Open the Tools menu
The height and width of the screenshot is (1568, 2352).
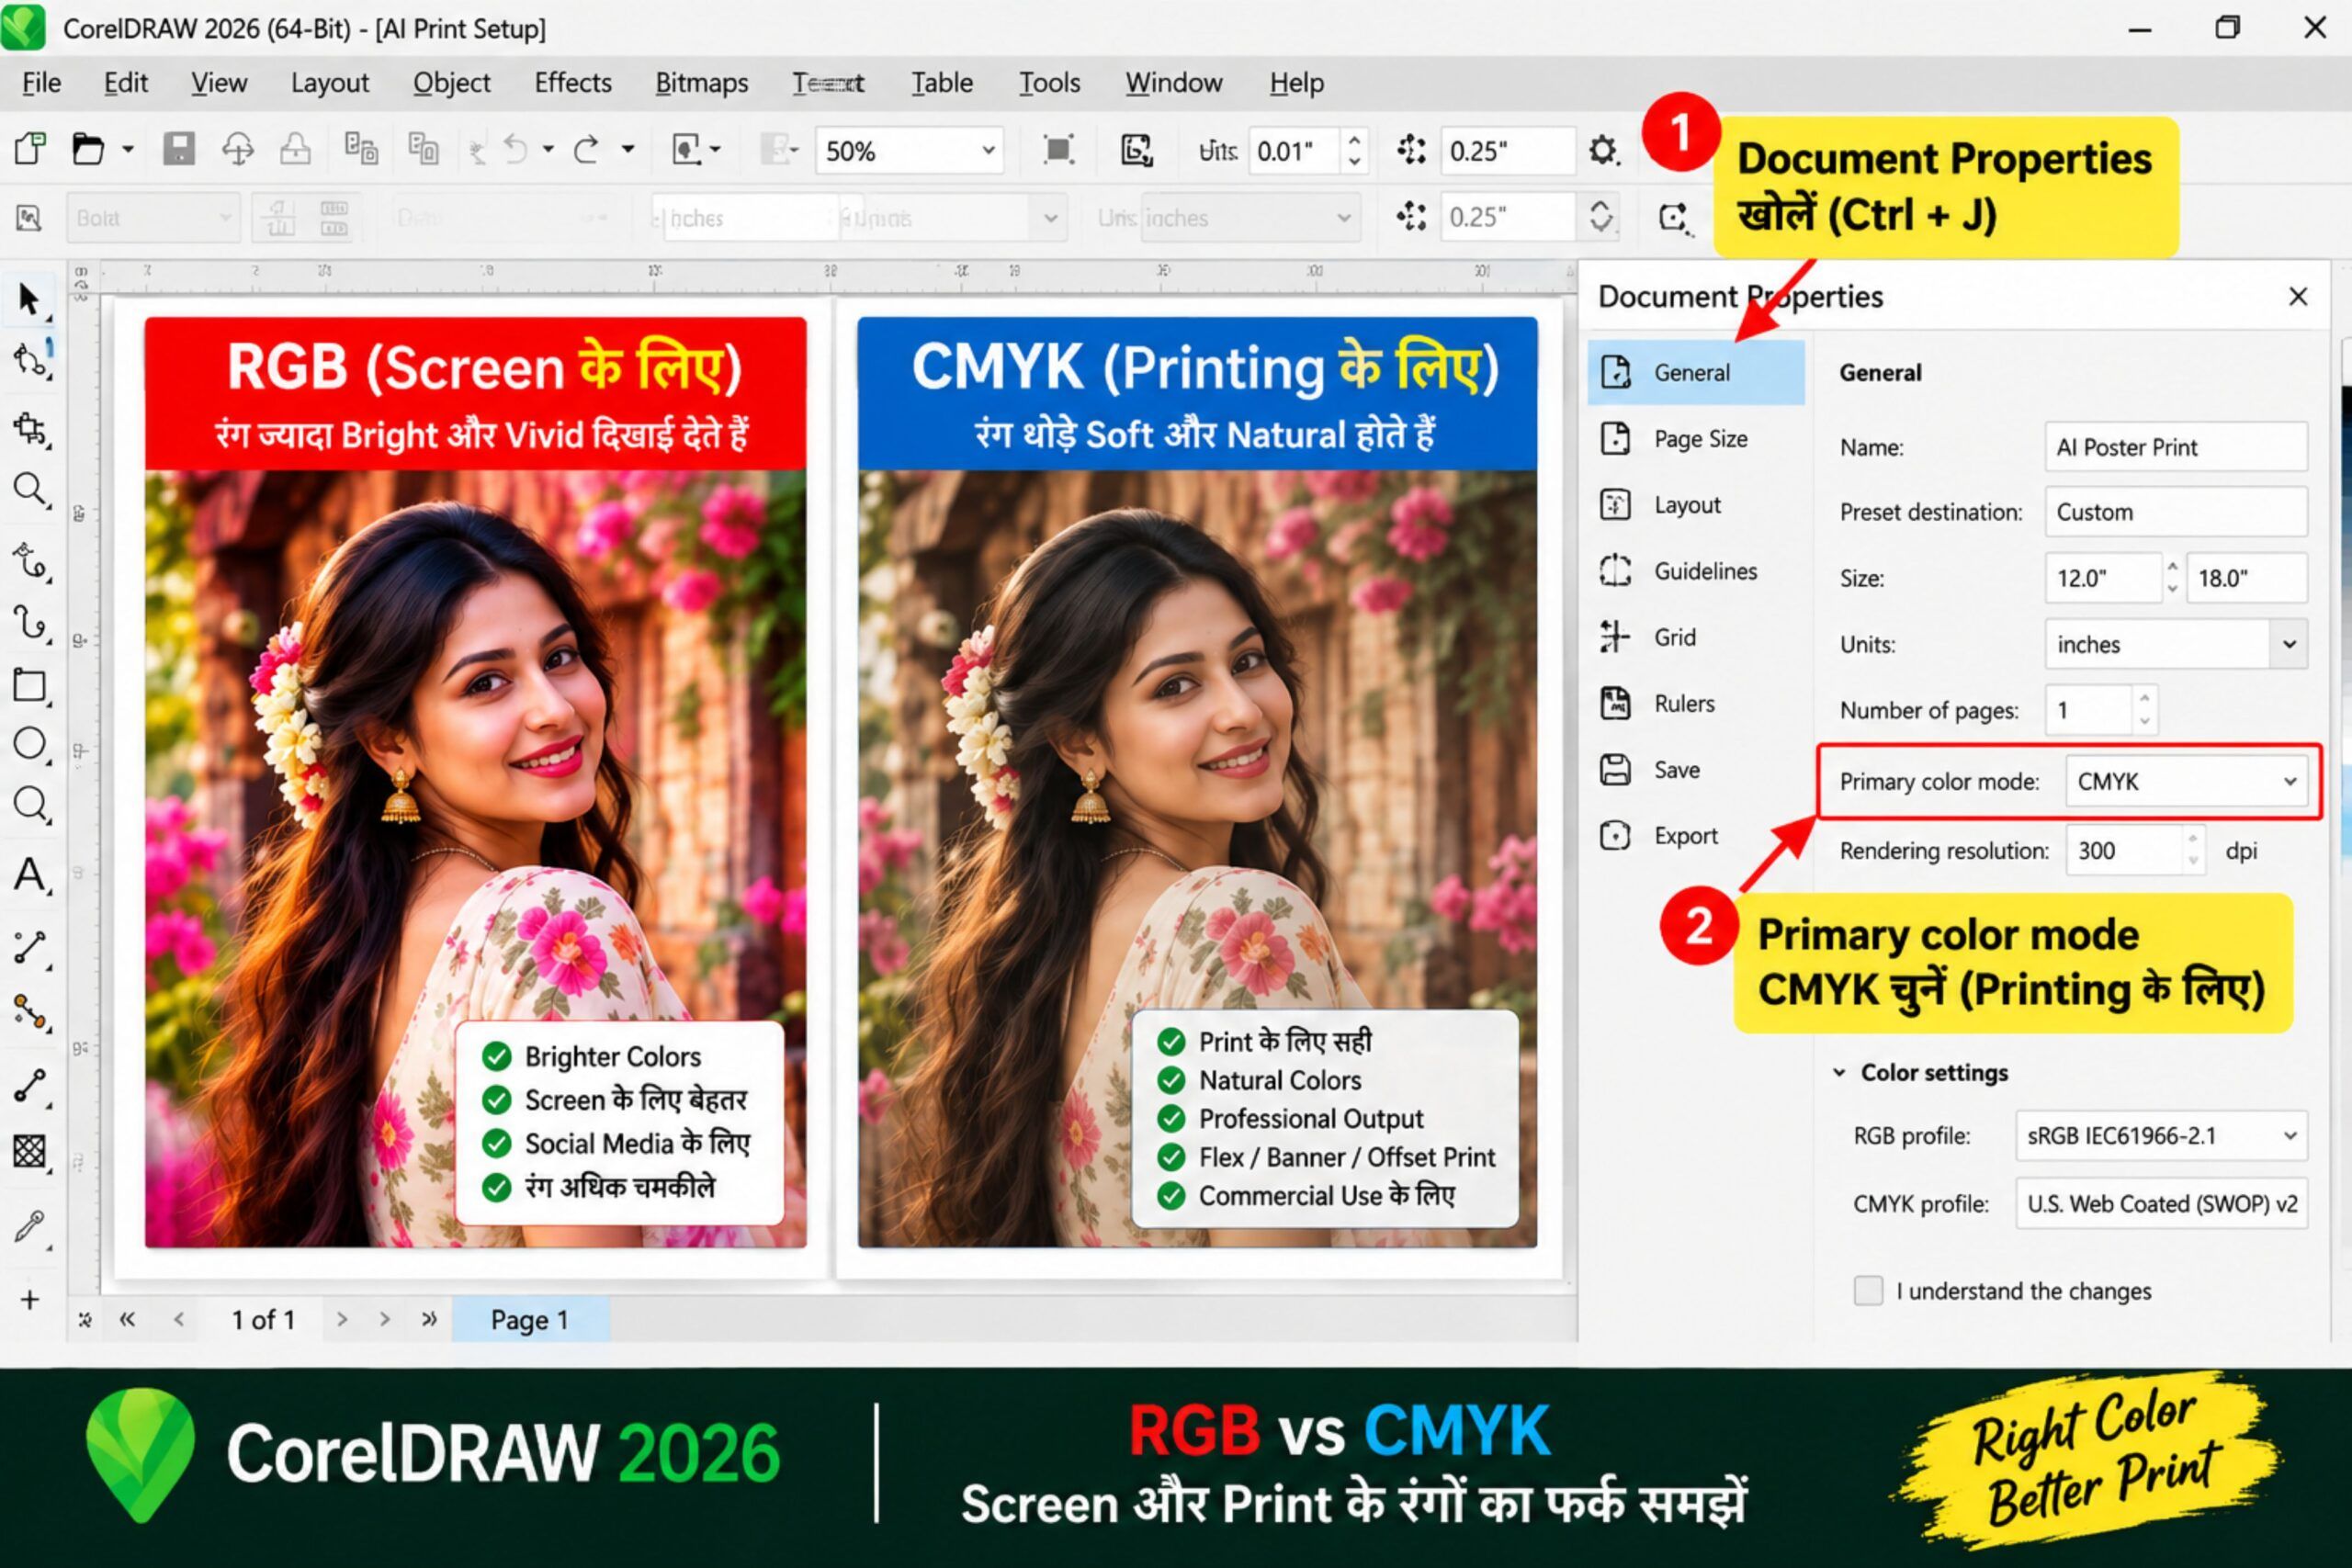coord(1050,83)
